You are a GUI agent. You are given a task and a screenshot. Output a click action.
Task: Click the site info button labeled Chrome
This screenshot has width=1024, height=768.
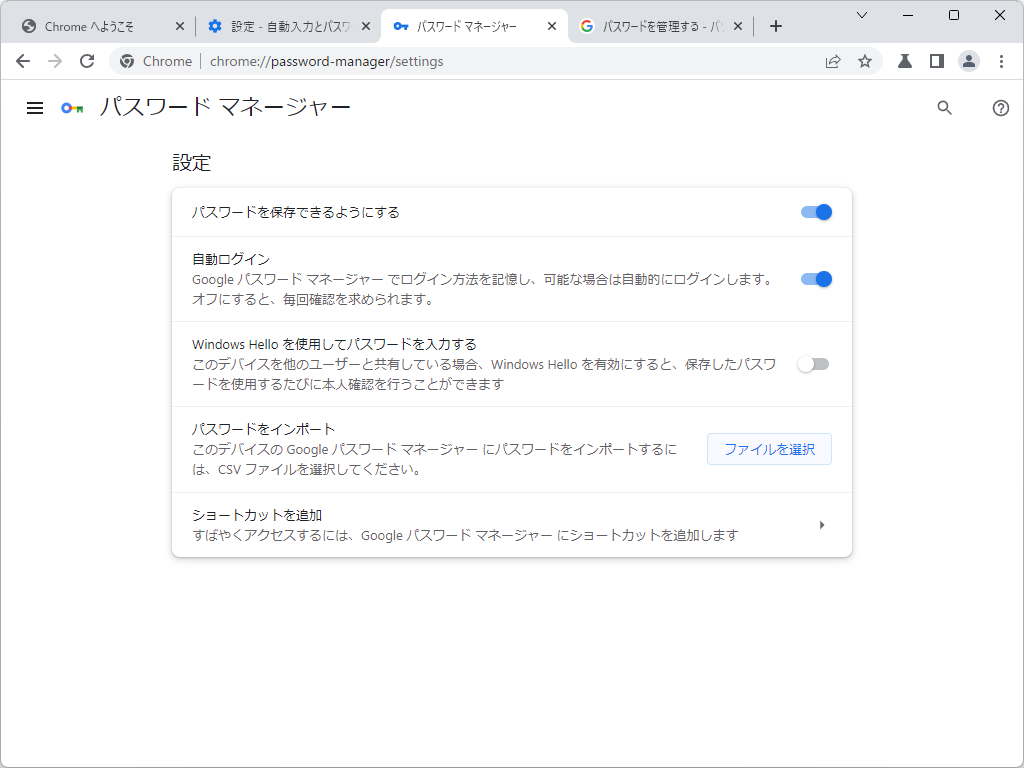pyautogui.click(x=155, y=61)
